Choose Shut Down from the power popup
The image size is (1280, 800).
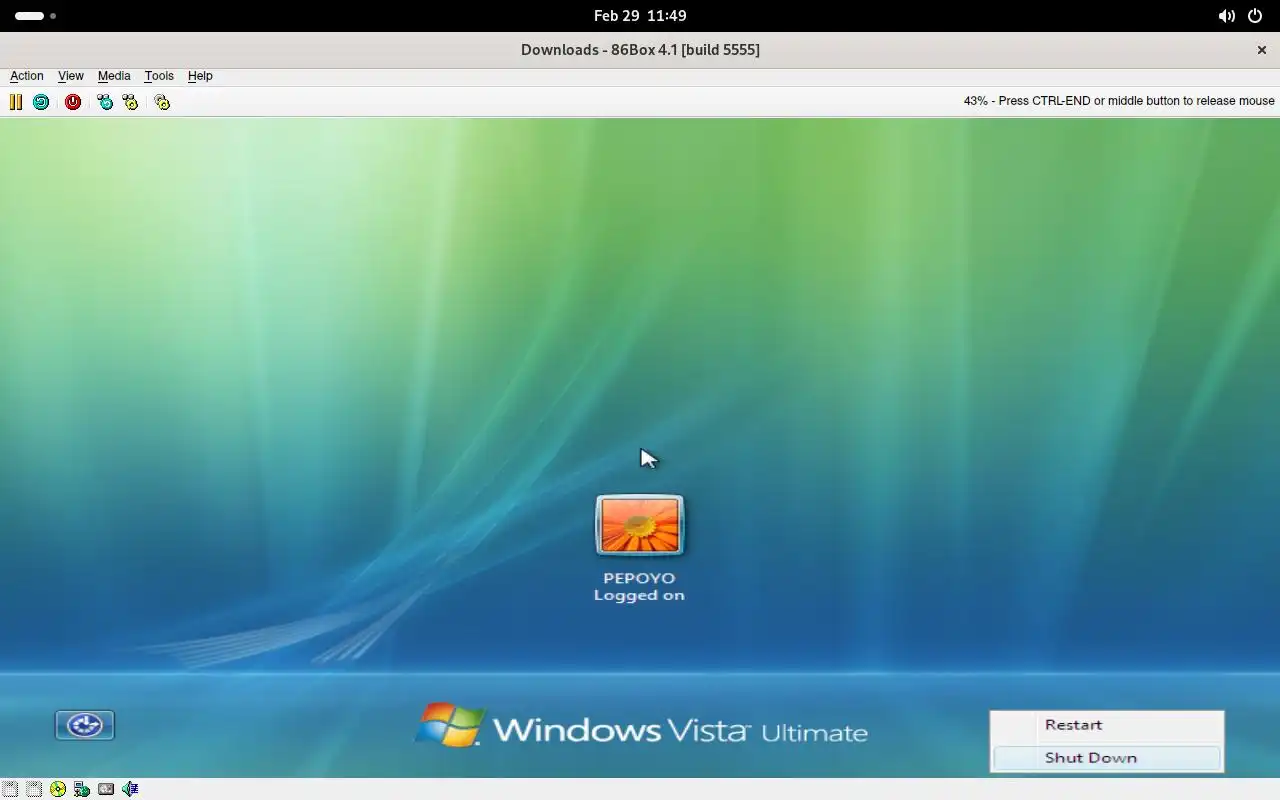click(1107, 758)
